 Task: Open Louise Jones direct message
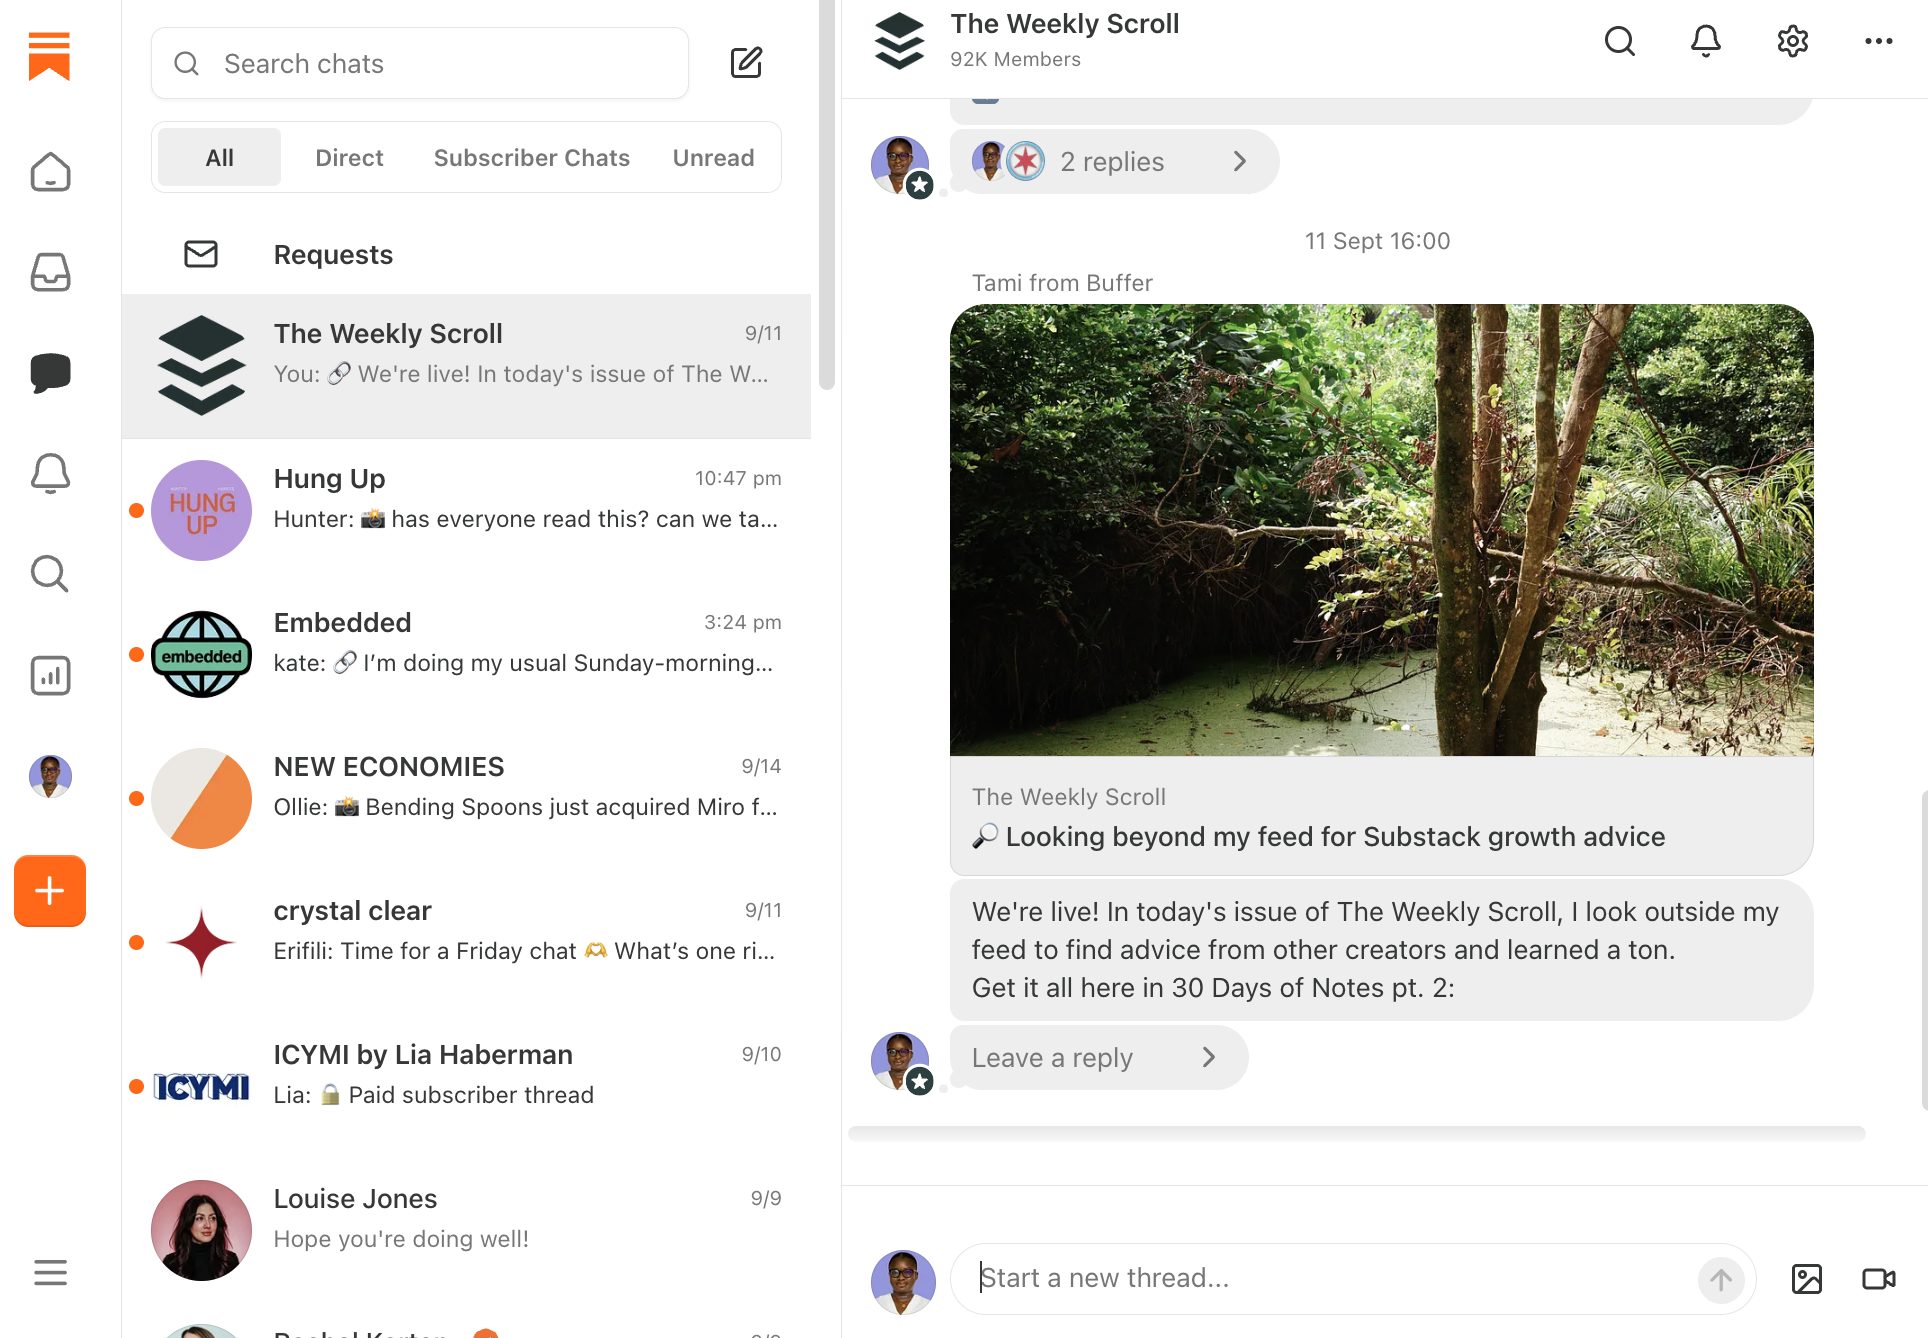pyautogui.click(x=466, y=1230)
